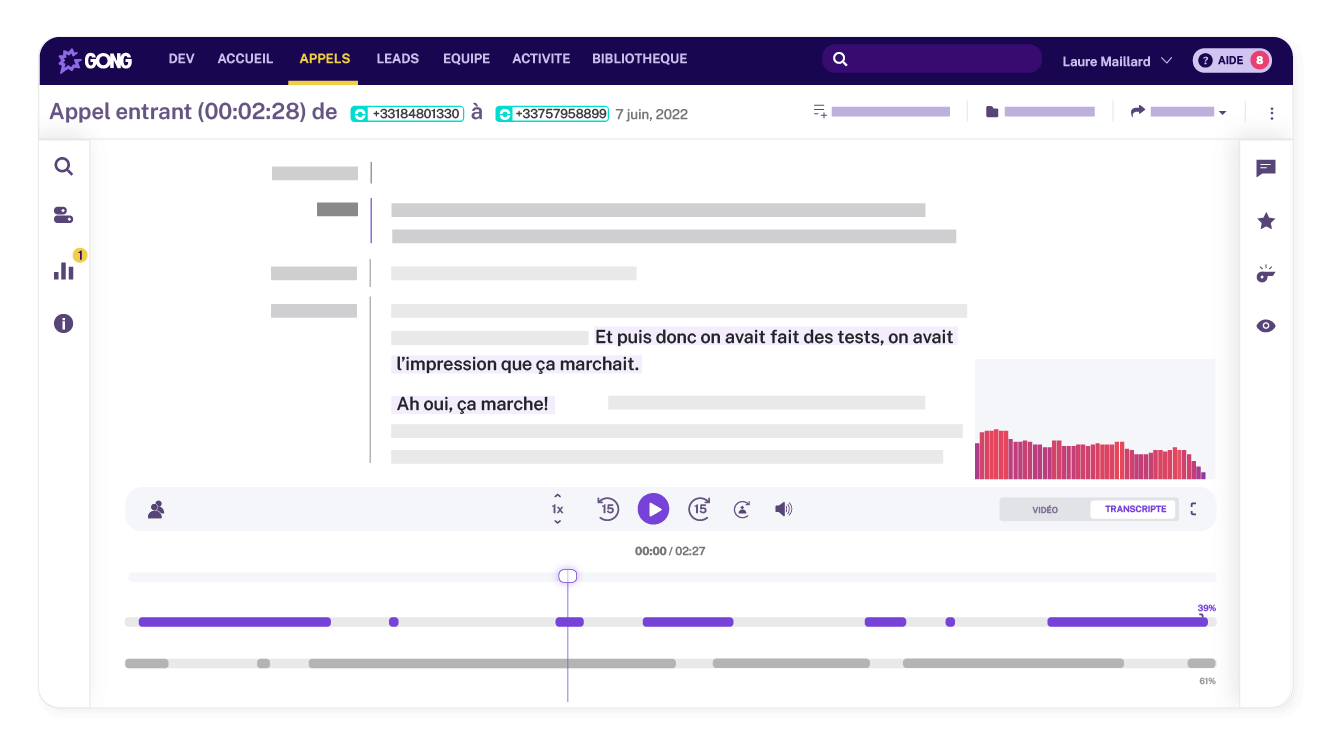Open the call info panel via info icon

[63, 323]
